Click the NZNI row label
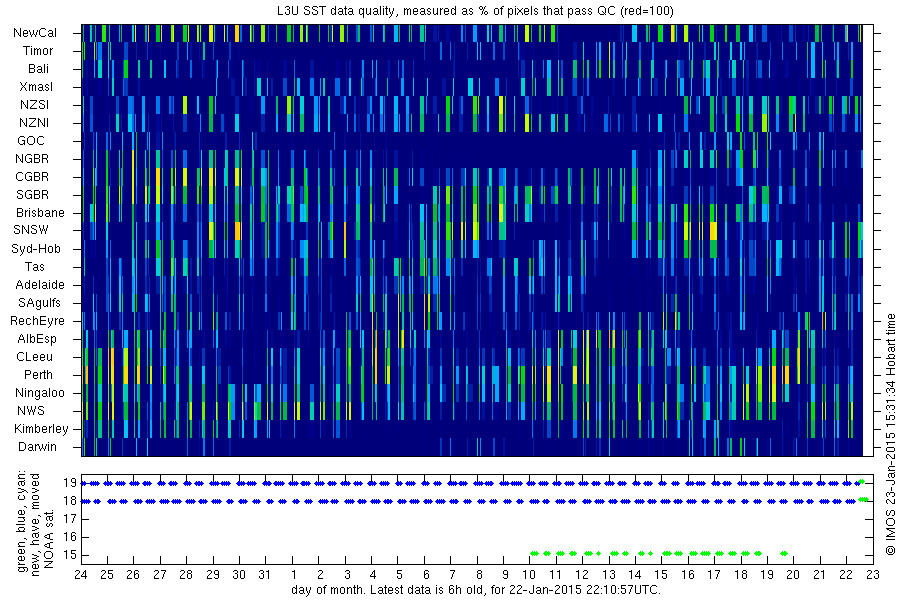This screenshot has height=600, width=900. coord(34,122)
